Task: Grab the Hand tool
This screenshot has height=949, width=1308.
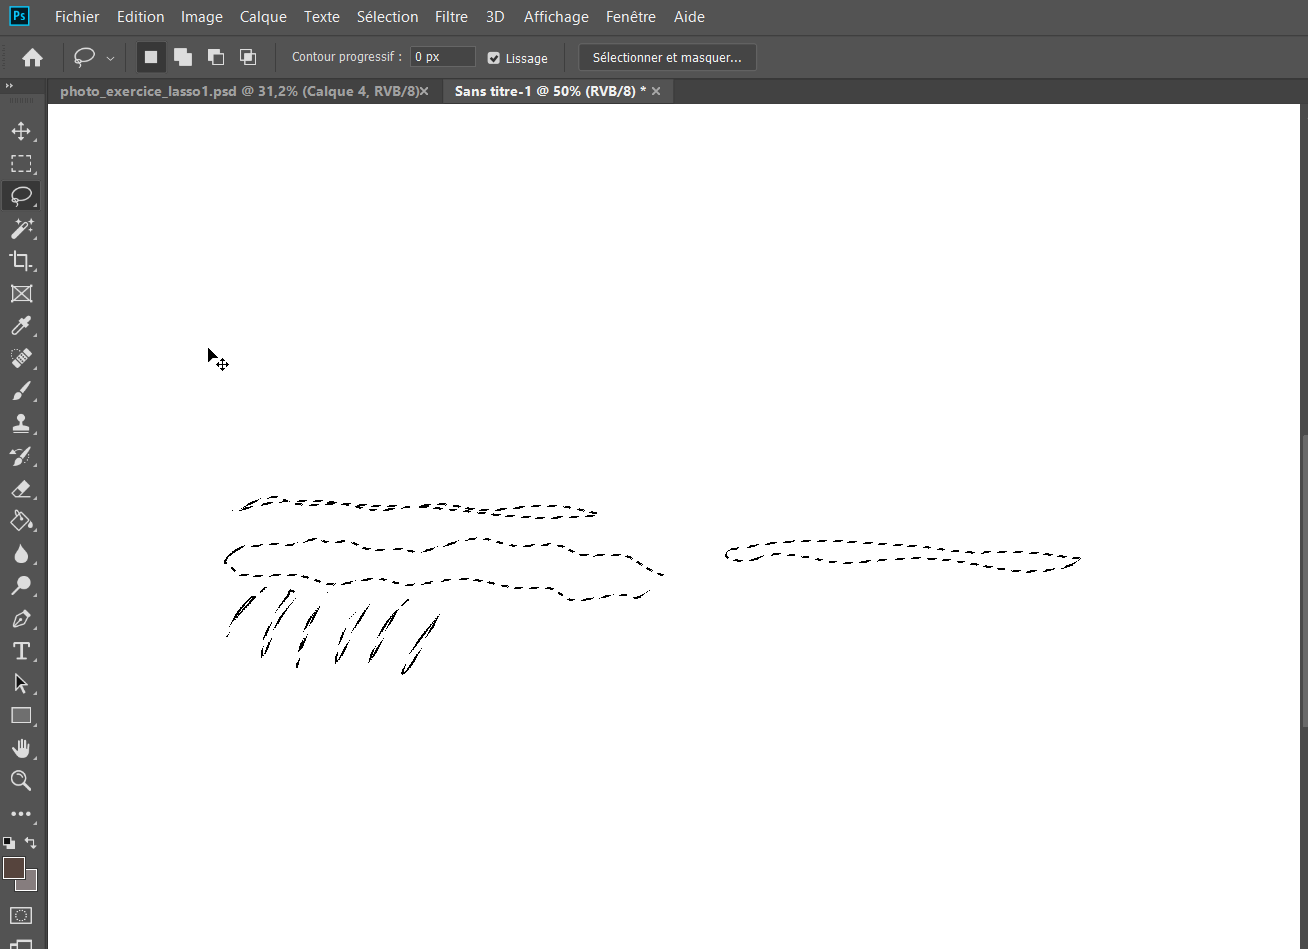Action: point(21,748)
